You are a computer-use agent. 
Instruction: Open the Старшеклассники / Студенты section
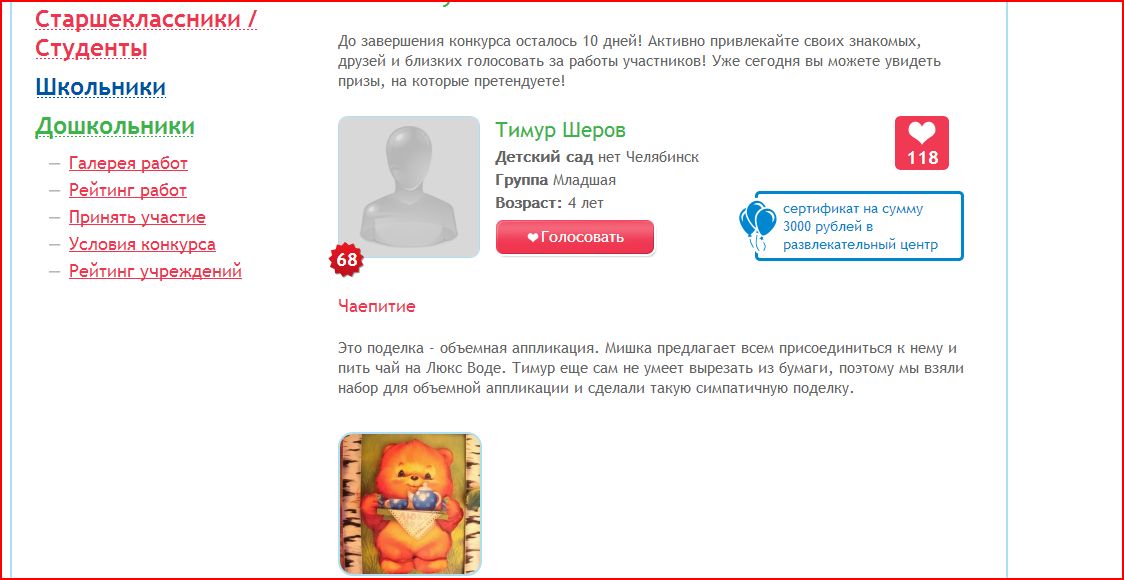click(x=146, y=33)
